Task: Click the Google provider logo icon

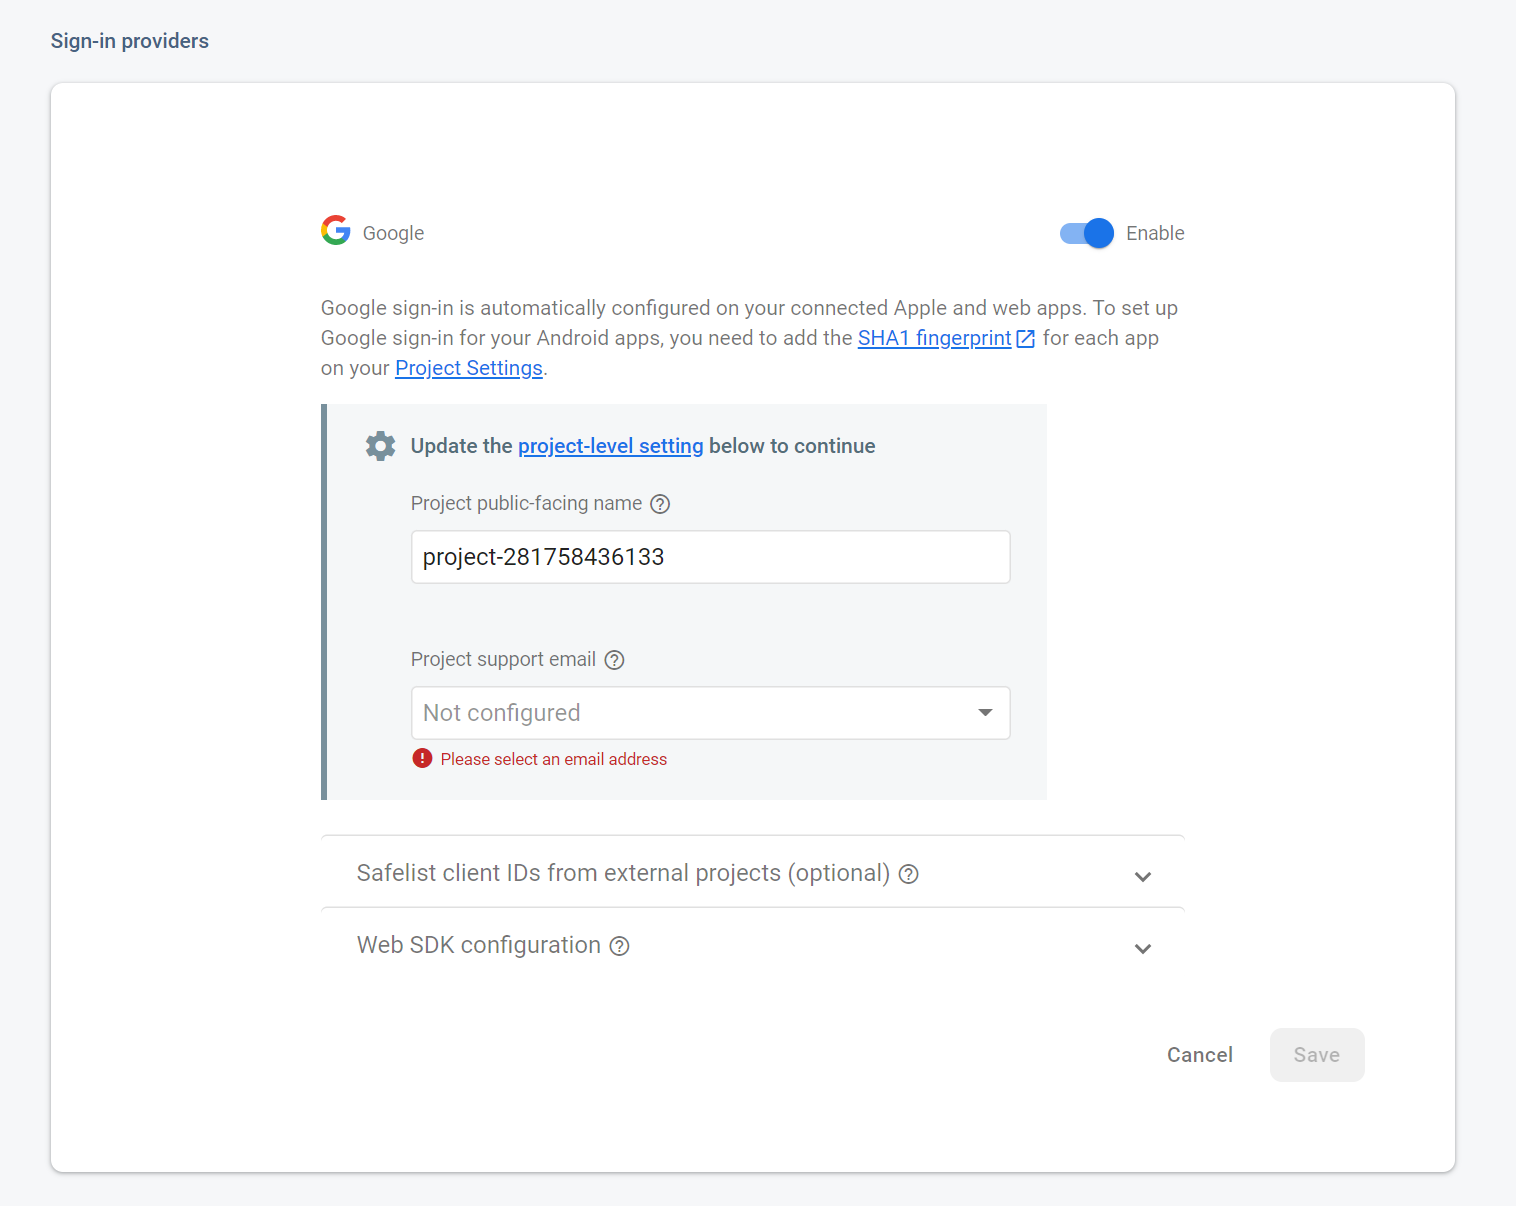Action: point(335,230)
